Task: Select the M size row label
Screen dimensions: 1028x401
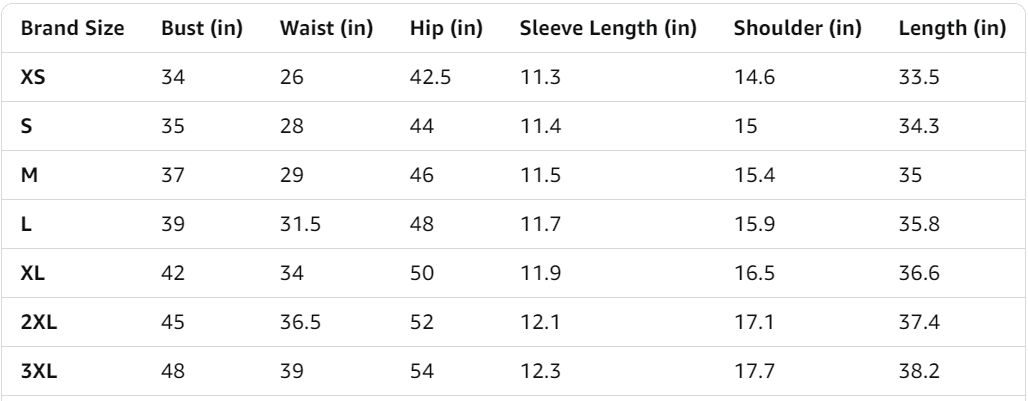Action: tap(29, 175)
